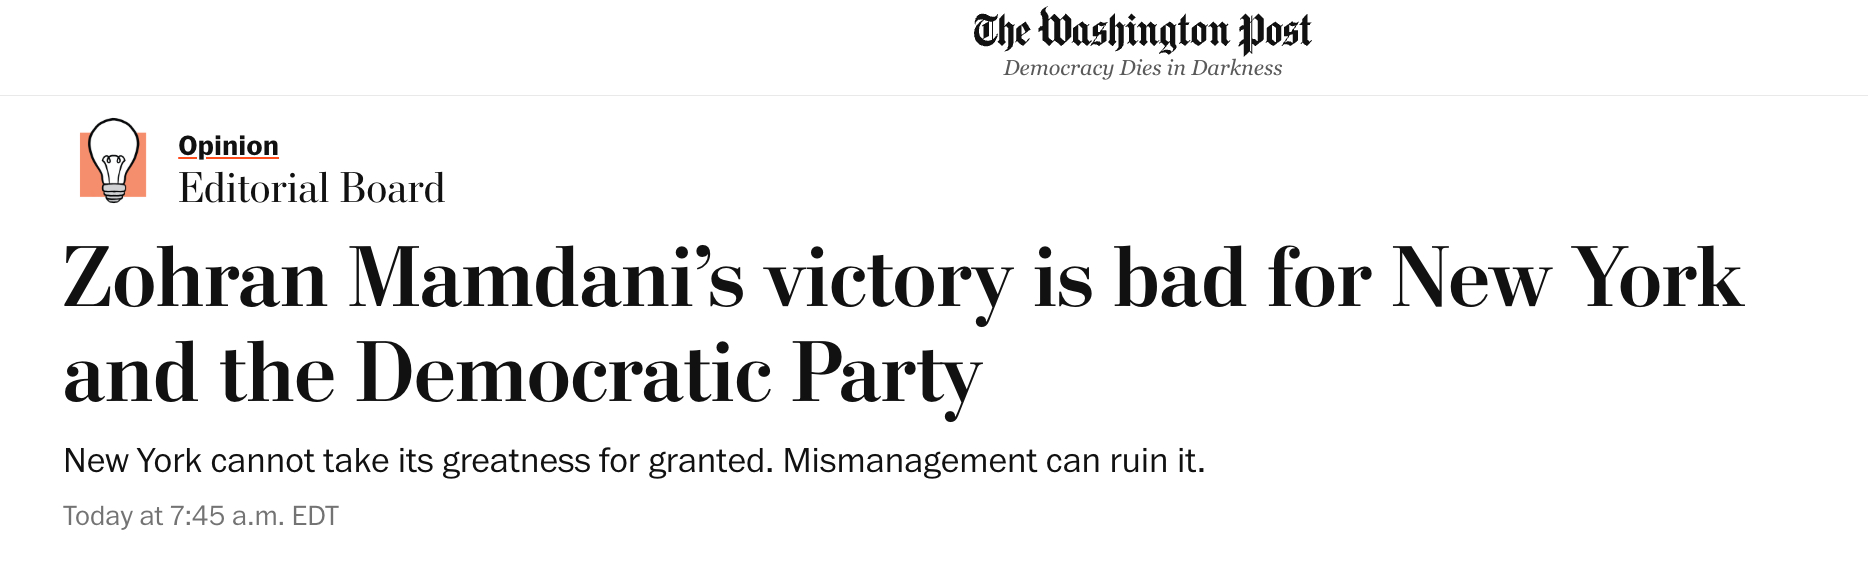Click the article headline's first line
Screen dimensions: 1868x574
[x=902, y=279]
